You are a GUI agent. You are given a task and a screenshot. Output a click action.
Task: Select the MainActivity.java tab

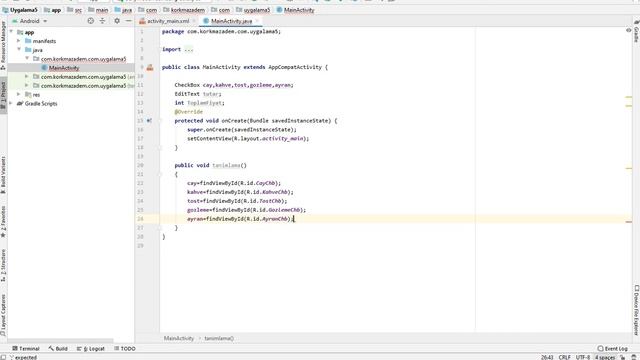tap(231, 21)
